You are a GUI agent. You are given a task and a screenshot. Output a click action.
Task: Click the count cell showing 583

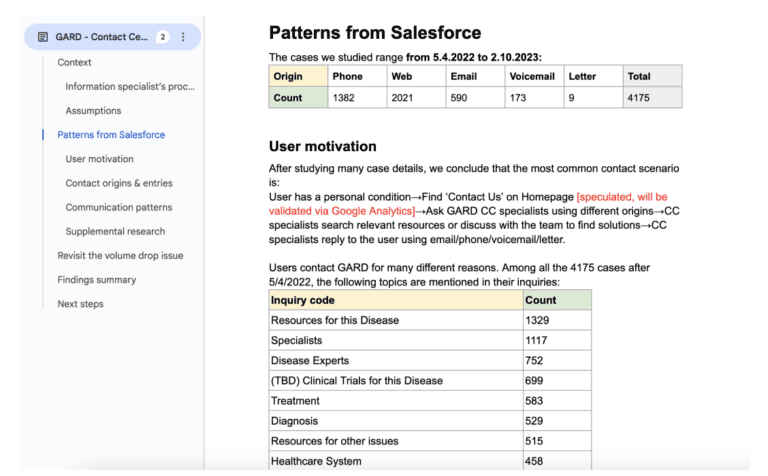click(x=557, y=401)
